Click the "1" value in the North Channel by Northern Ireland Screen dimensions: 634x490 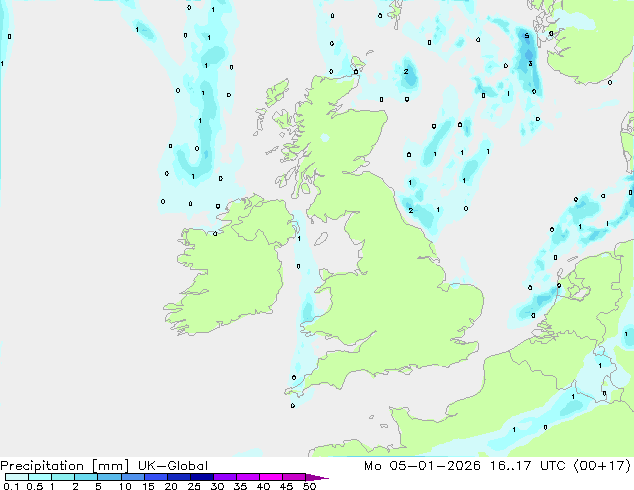click(299, 239)
